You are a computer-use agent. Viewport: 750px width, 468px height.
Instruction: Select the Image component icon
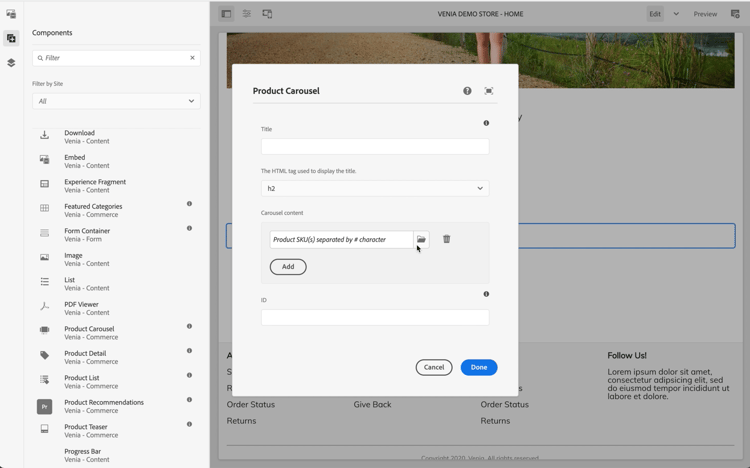44,257
